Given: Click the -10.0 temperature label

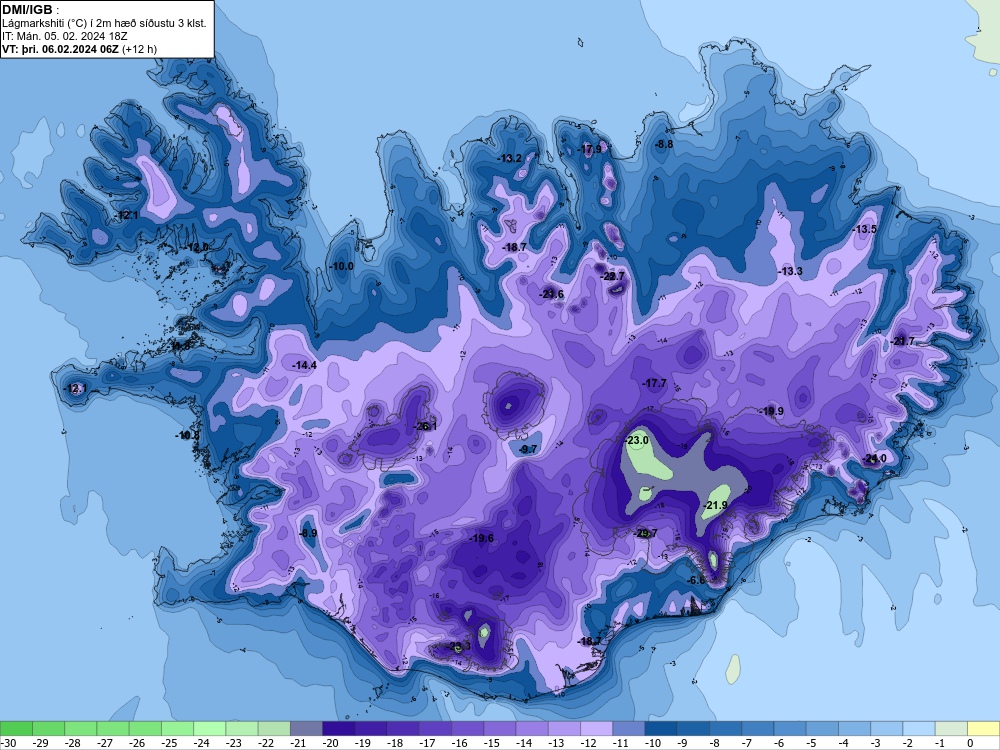Looking at the screenshot, I should pos(341,266).
